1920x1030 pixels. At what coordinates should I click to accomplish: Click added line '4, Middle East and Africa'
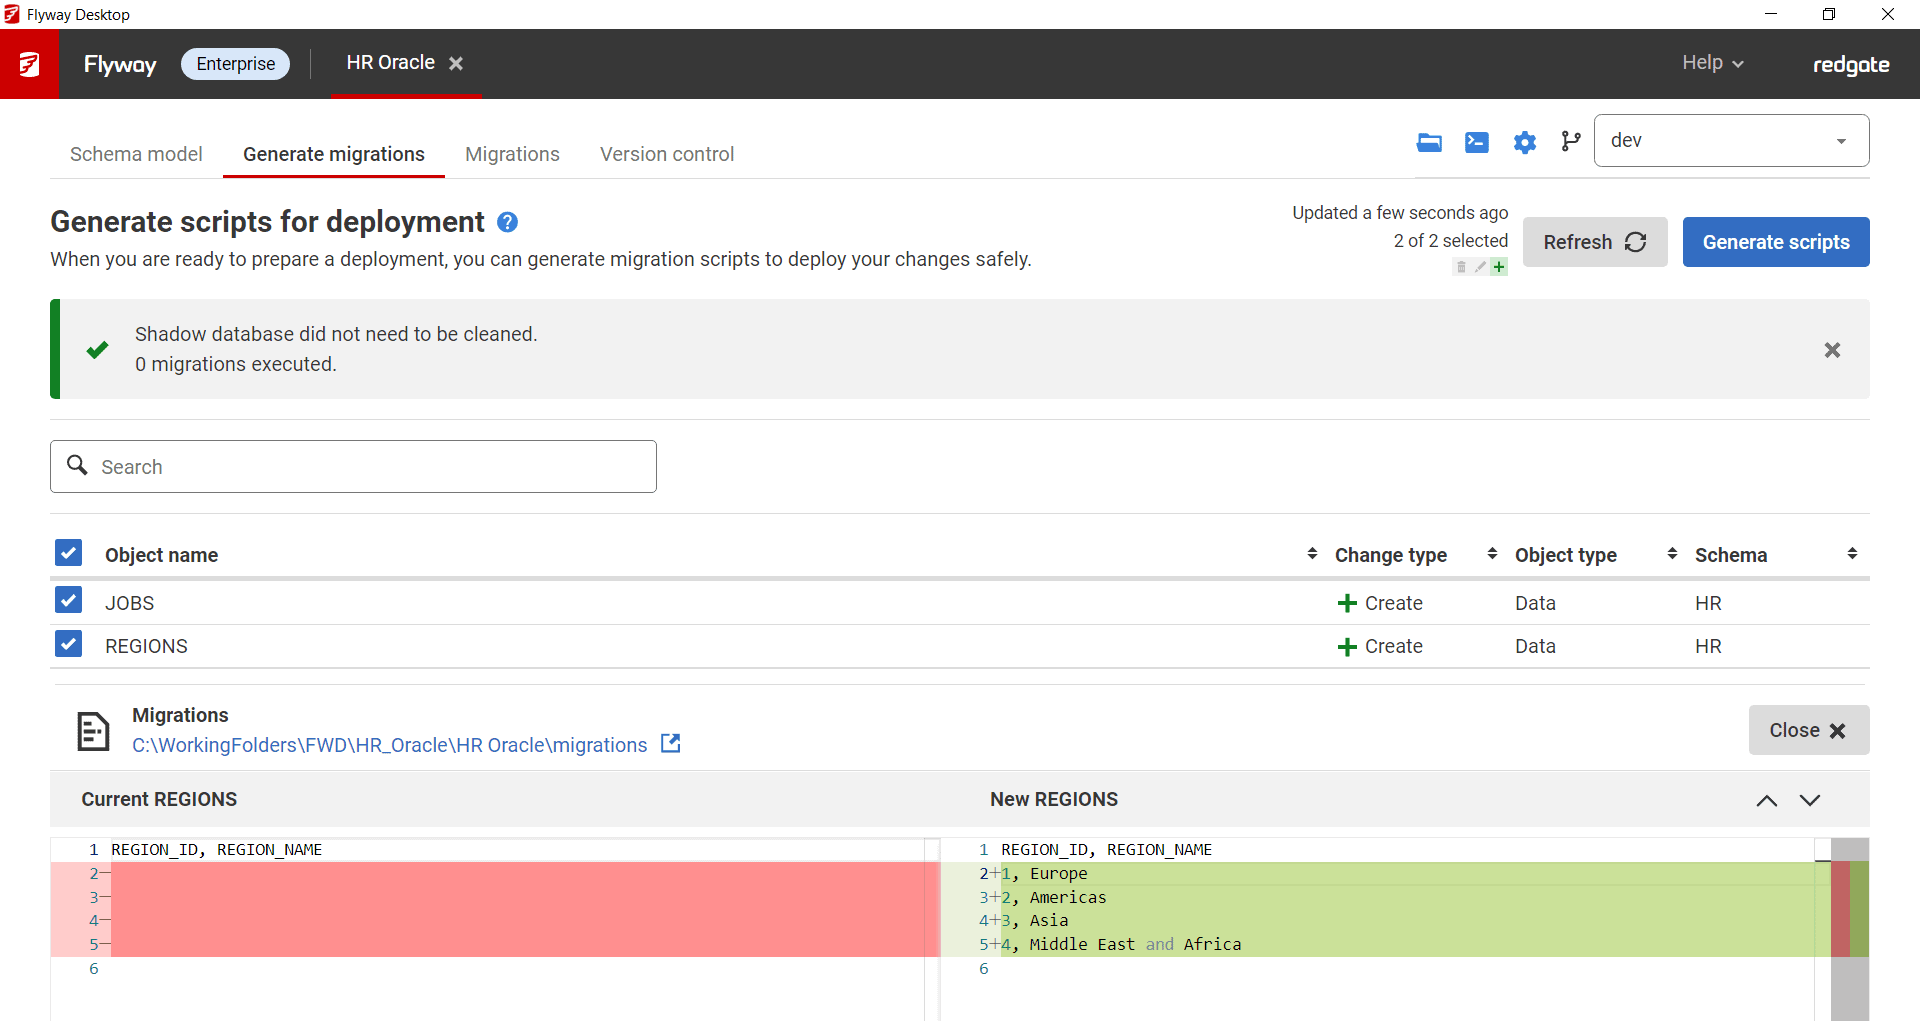pos(1121,944)
